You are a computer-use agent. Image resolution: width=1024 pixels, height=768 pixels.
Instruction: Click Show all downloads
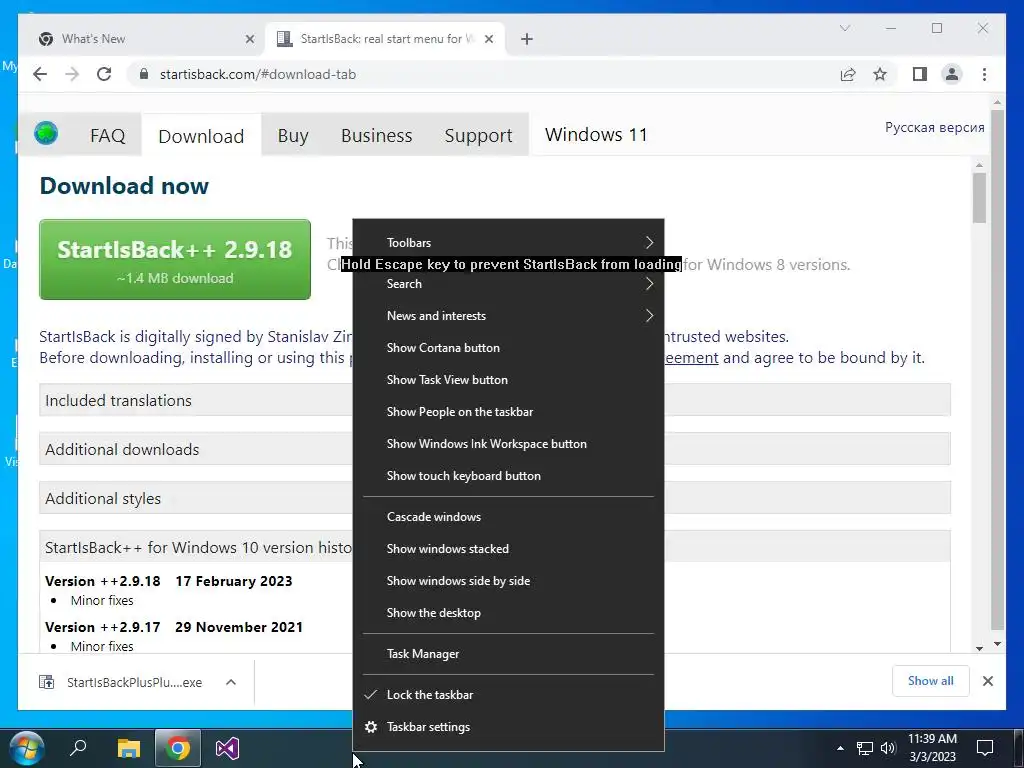tap(931, 681)
